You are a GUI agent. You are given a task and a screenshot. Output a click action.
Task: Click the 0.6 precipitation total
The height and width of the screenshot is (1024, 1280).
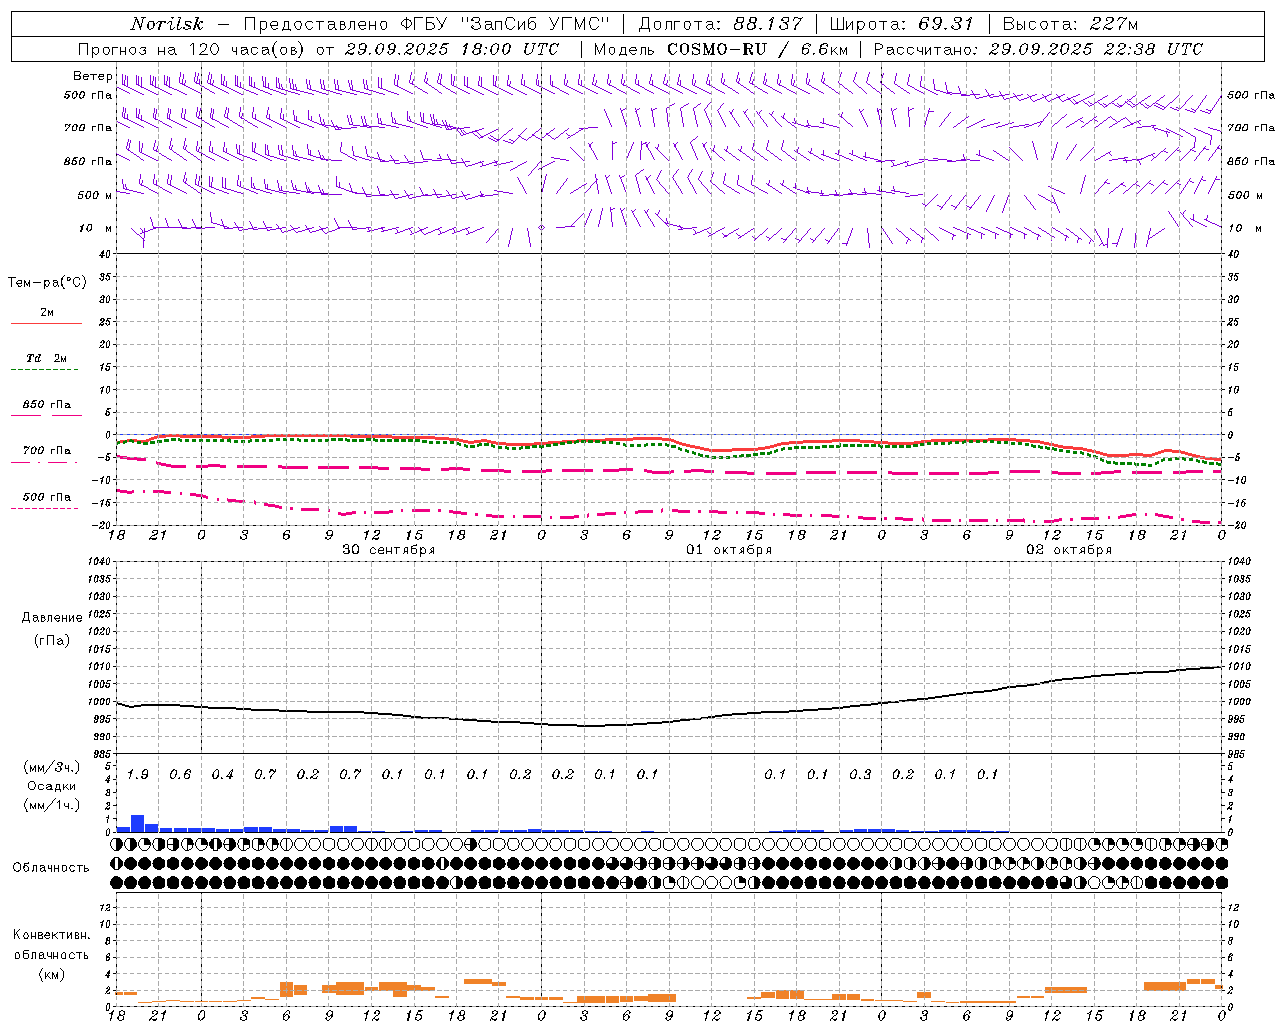tap(180, 775)
